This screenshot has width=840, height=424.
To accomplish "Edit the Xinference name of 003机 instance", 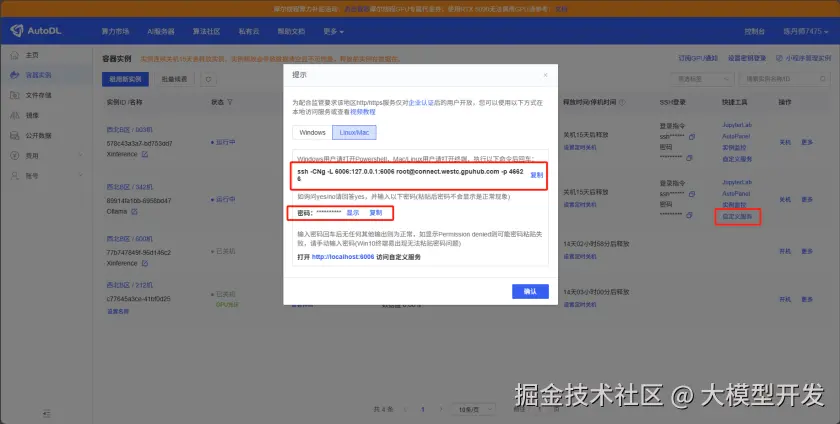I will coord(145,154).
